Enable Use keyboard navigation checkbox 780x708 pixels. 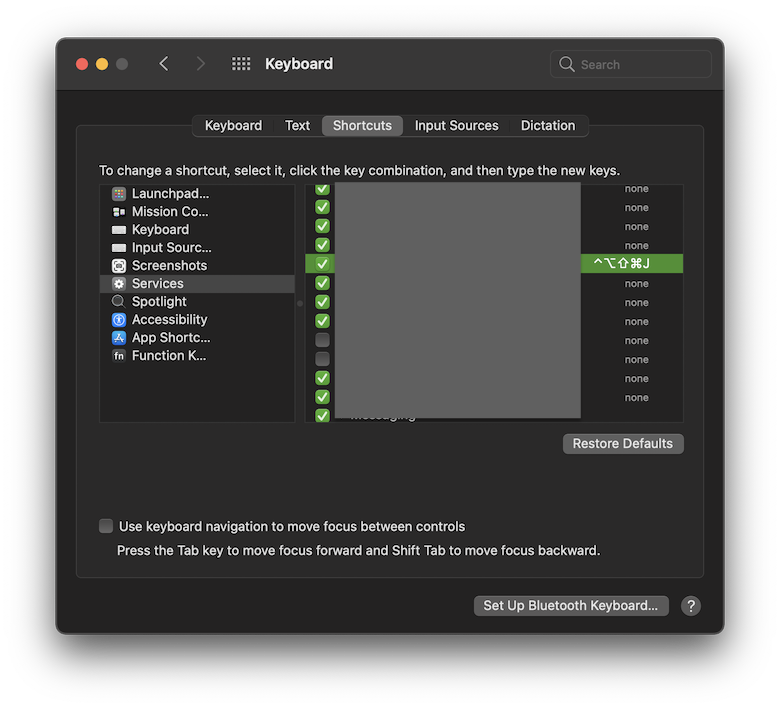105,526
